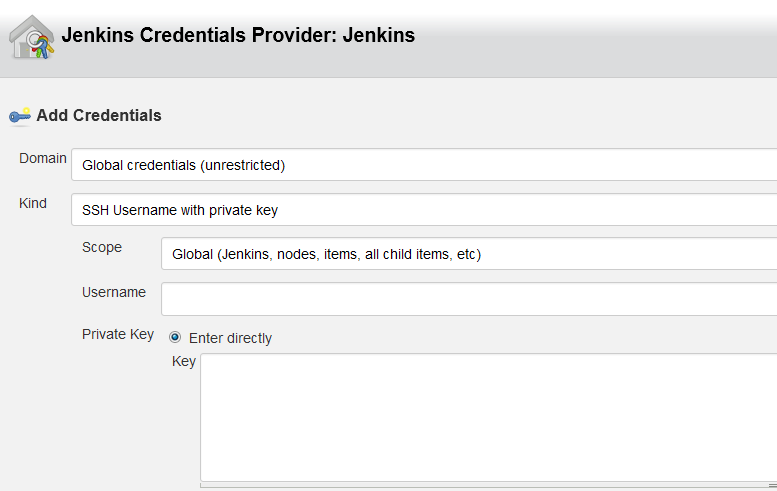Click the Jenkins Credentials Provider house icon
The image size is (777, 491).
click(32, 38)
